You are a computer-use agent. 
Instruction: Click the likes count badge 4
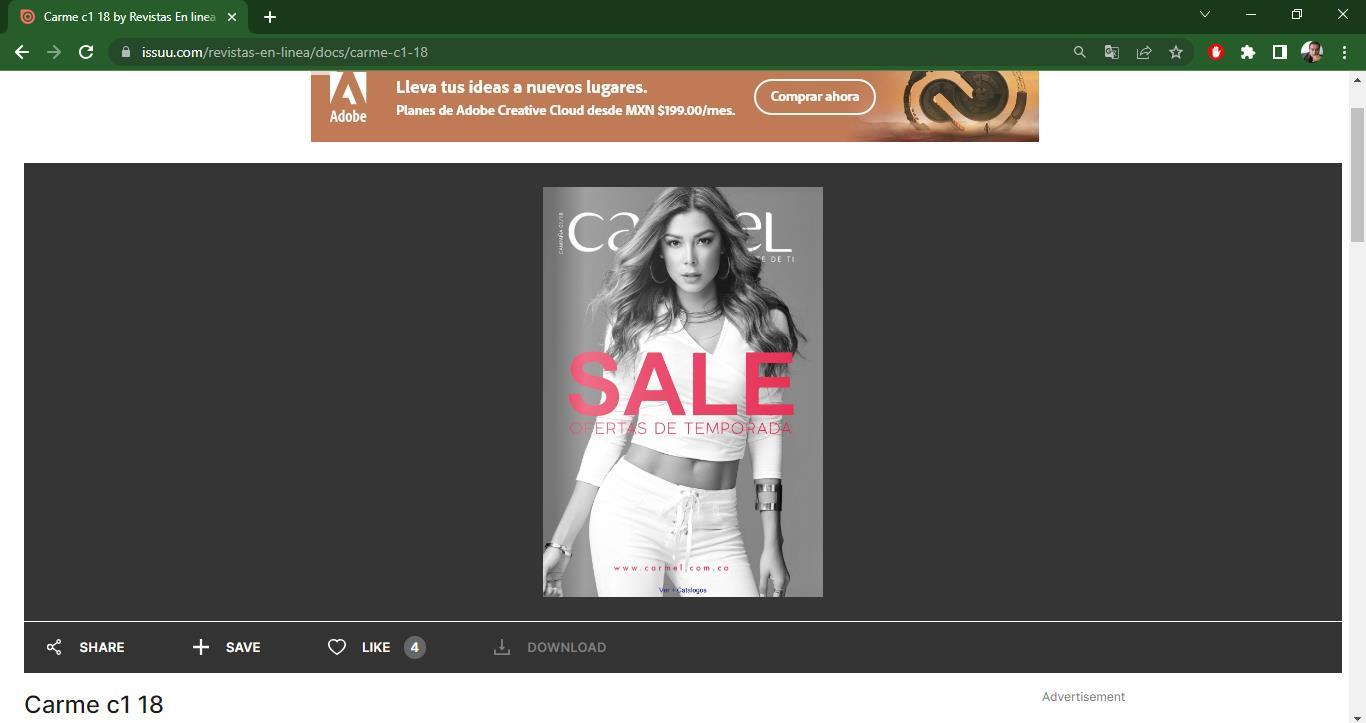pyautogui.click(x=415, y=647)
